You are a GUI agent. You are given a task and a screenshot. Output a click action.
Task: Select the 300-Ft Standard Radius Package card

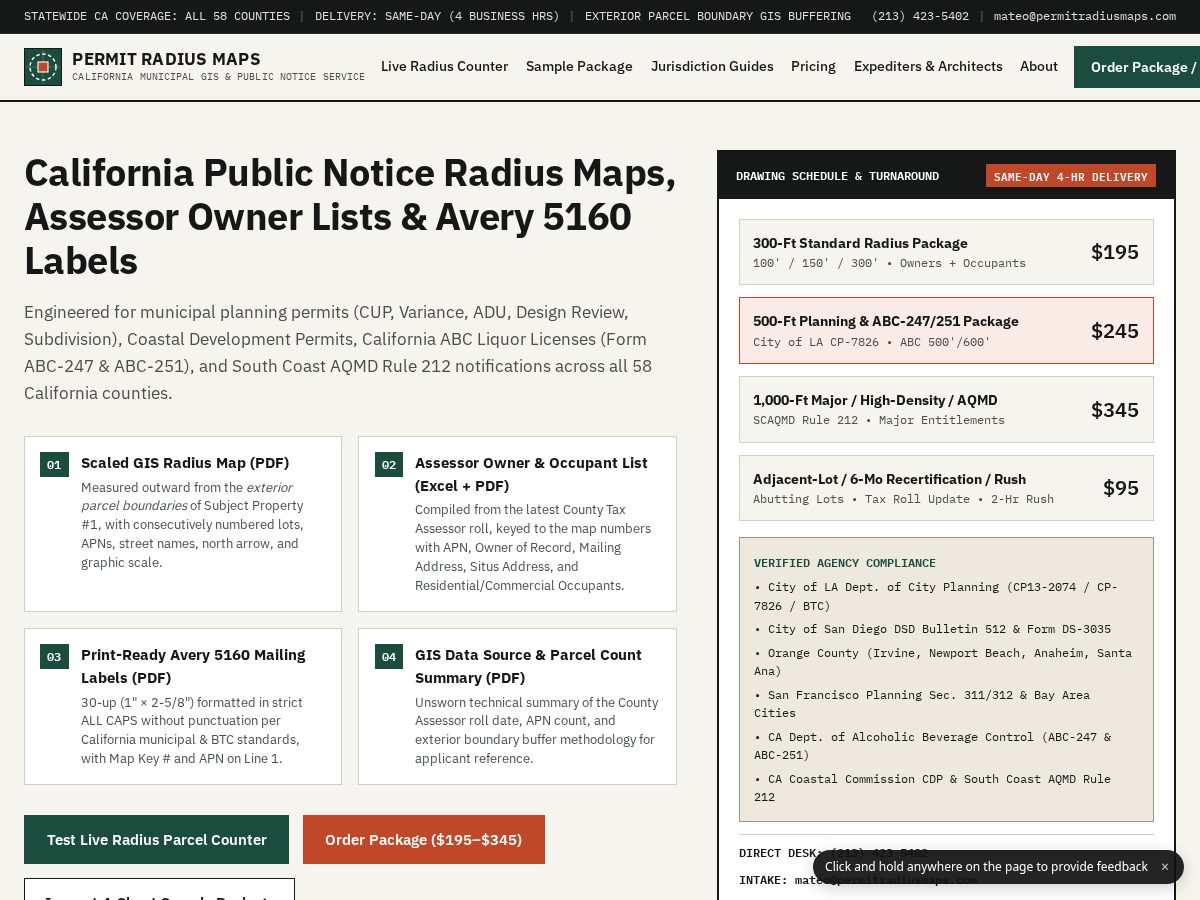[x=946, y=252]
